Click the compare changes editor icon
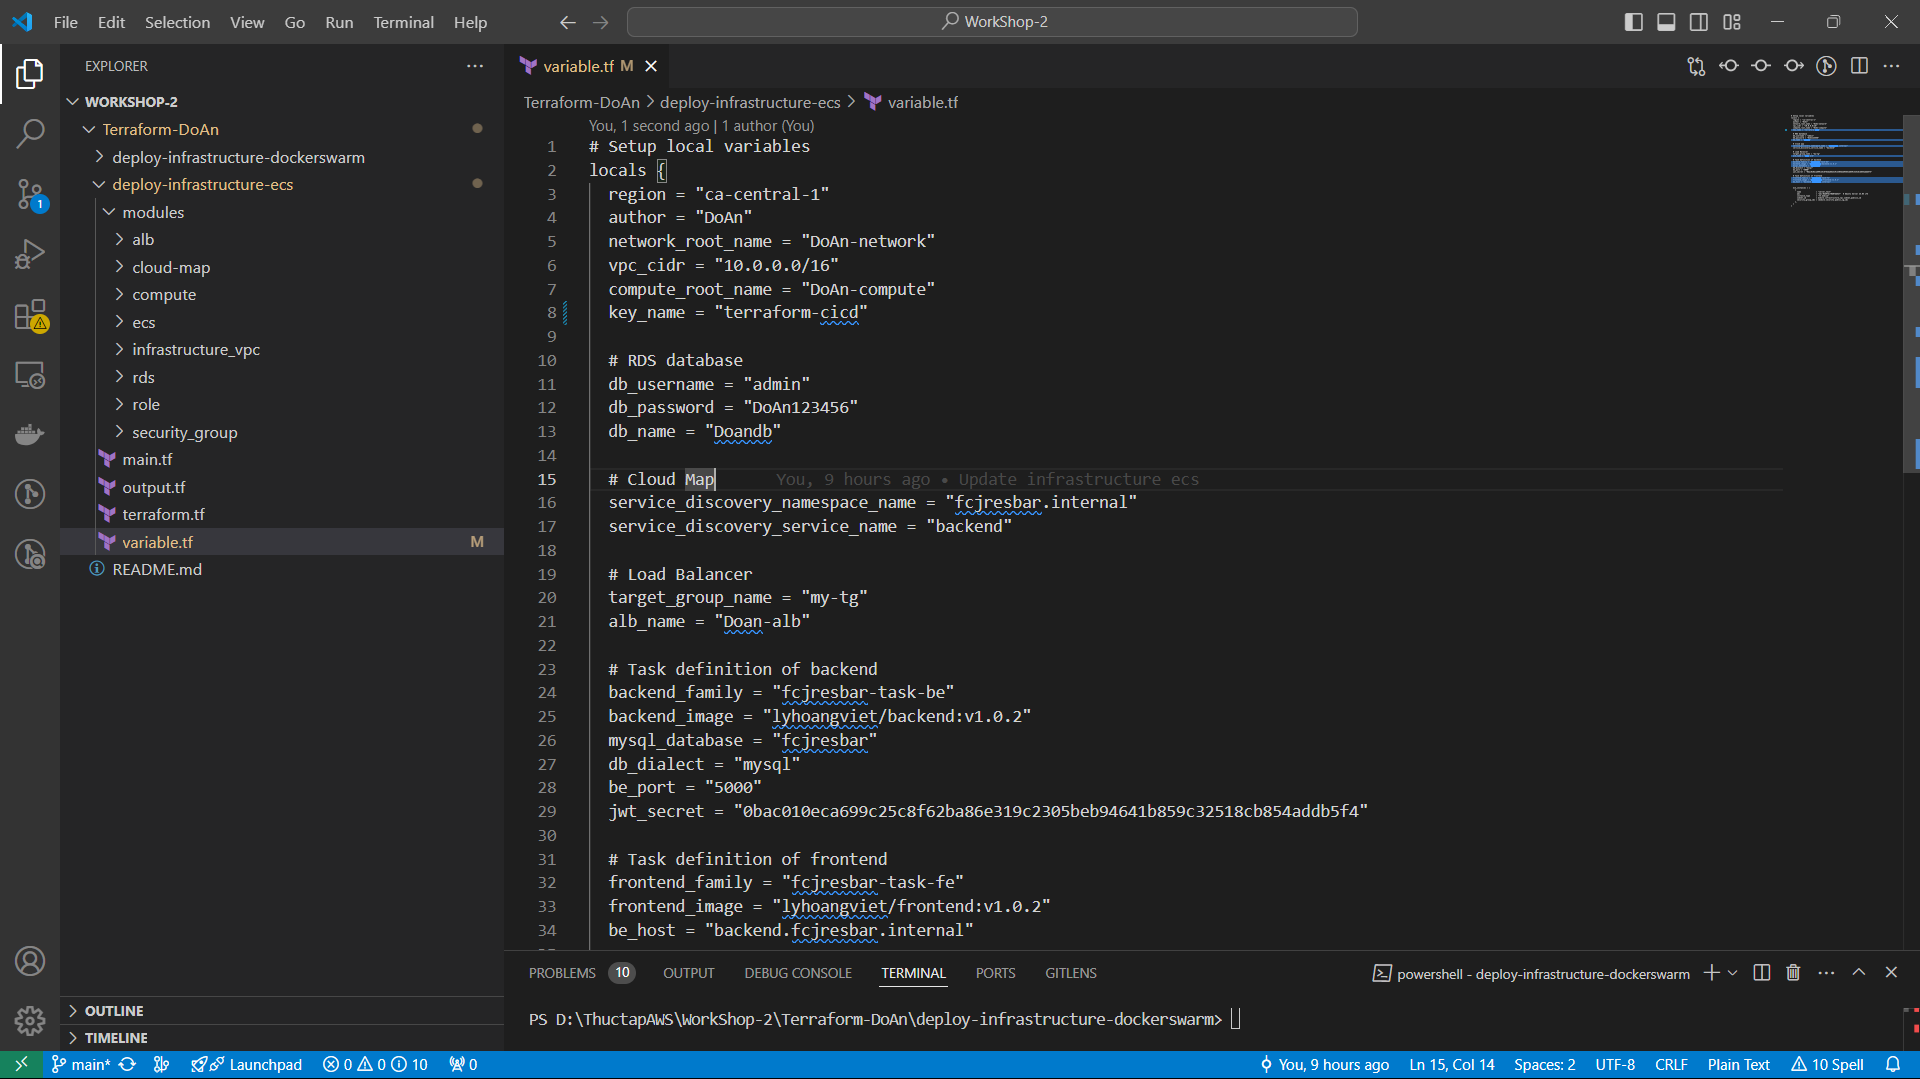The width and height of the screenshot is (1920, 1079). pyautogui.click(x=1696, y=66)
